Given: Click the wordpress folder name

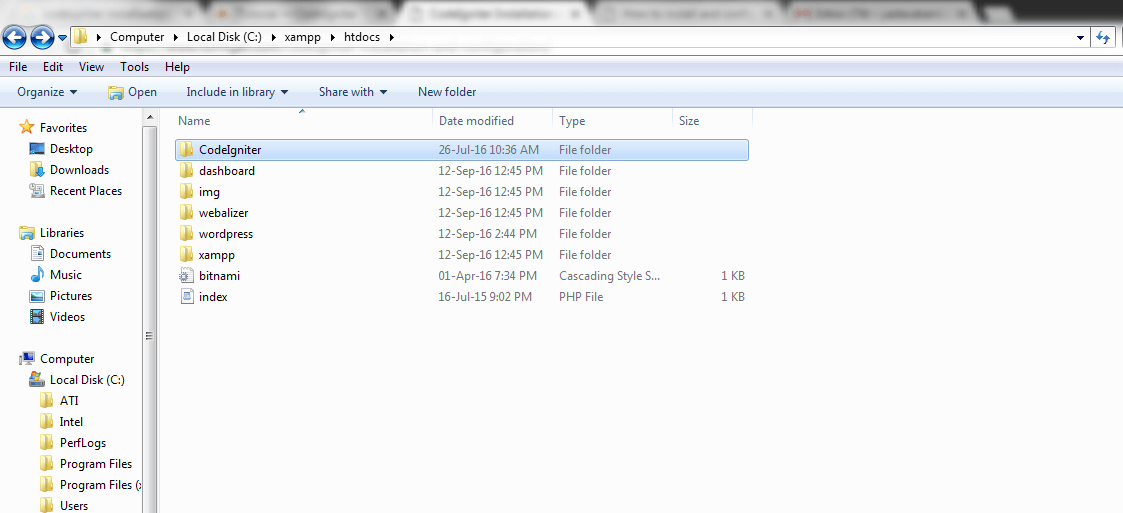Looking at the screenshot, I should [226, 234].
